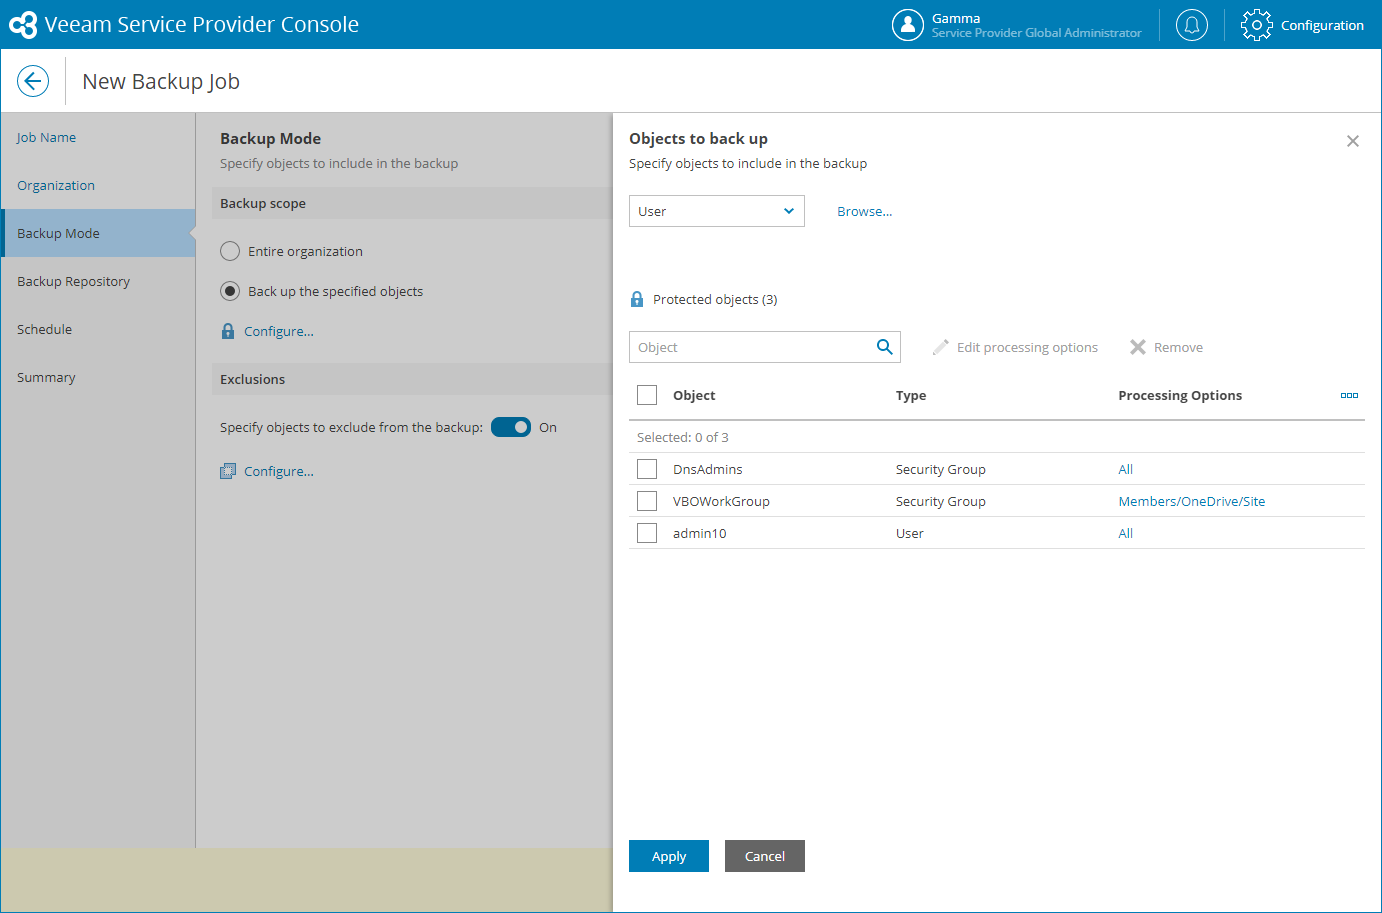Click the Object search input field
Image resolution: width=1382 pixels, height=913 pixels.
[x=750, y=347]
